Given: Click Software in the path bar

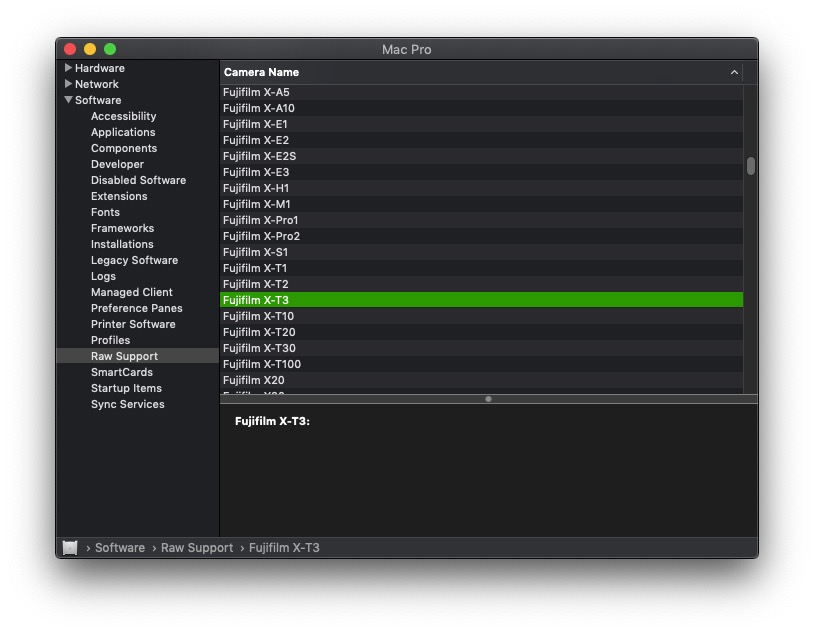Looking at the screenshot, I should 120,547.
